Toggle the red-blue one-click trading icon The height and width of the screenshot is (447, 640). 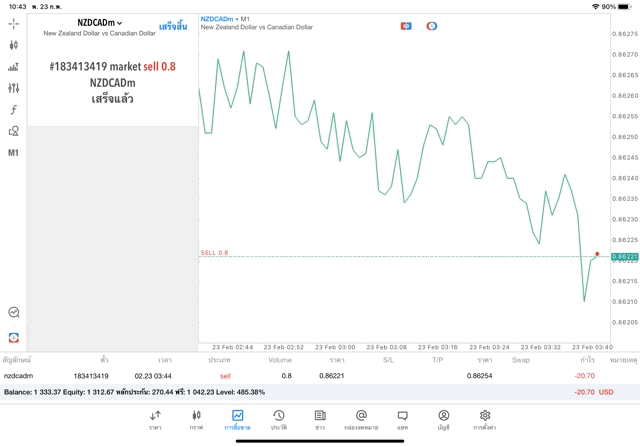(x=432, y=26)
